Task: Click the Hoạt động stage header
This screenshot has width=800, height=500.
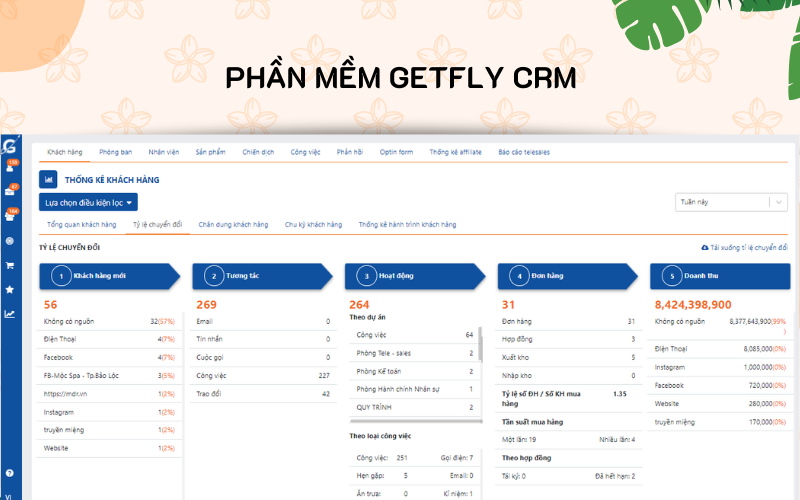Action: point(415,276)
